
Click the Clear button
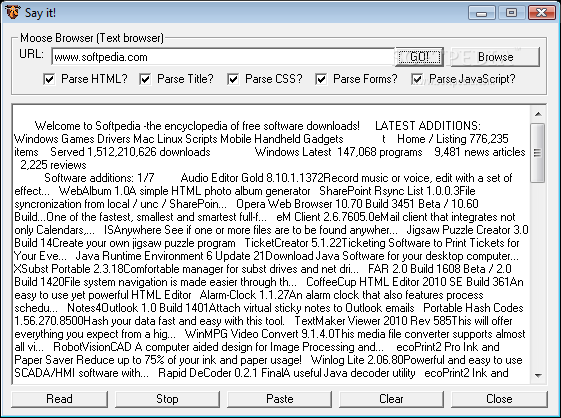391,399
